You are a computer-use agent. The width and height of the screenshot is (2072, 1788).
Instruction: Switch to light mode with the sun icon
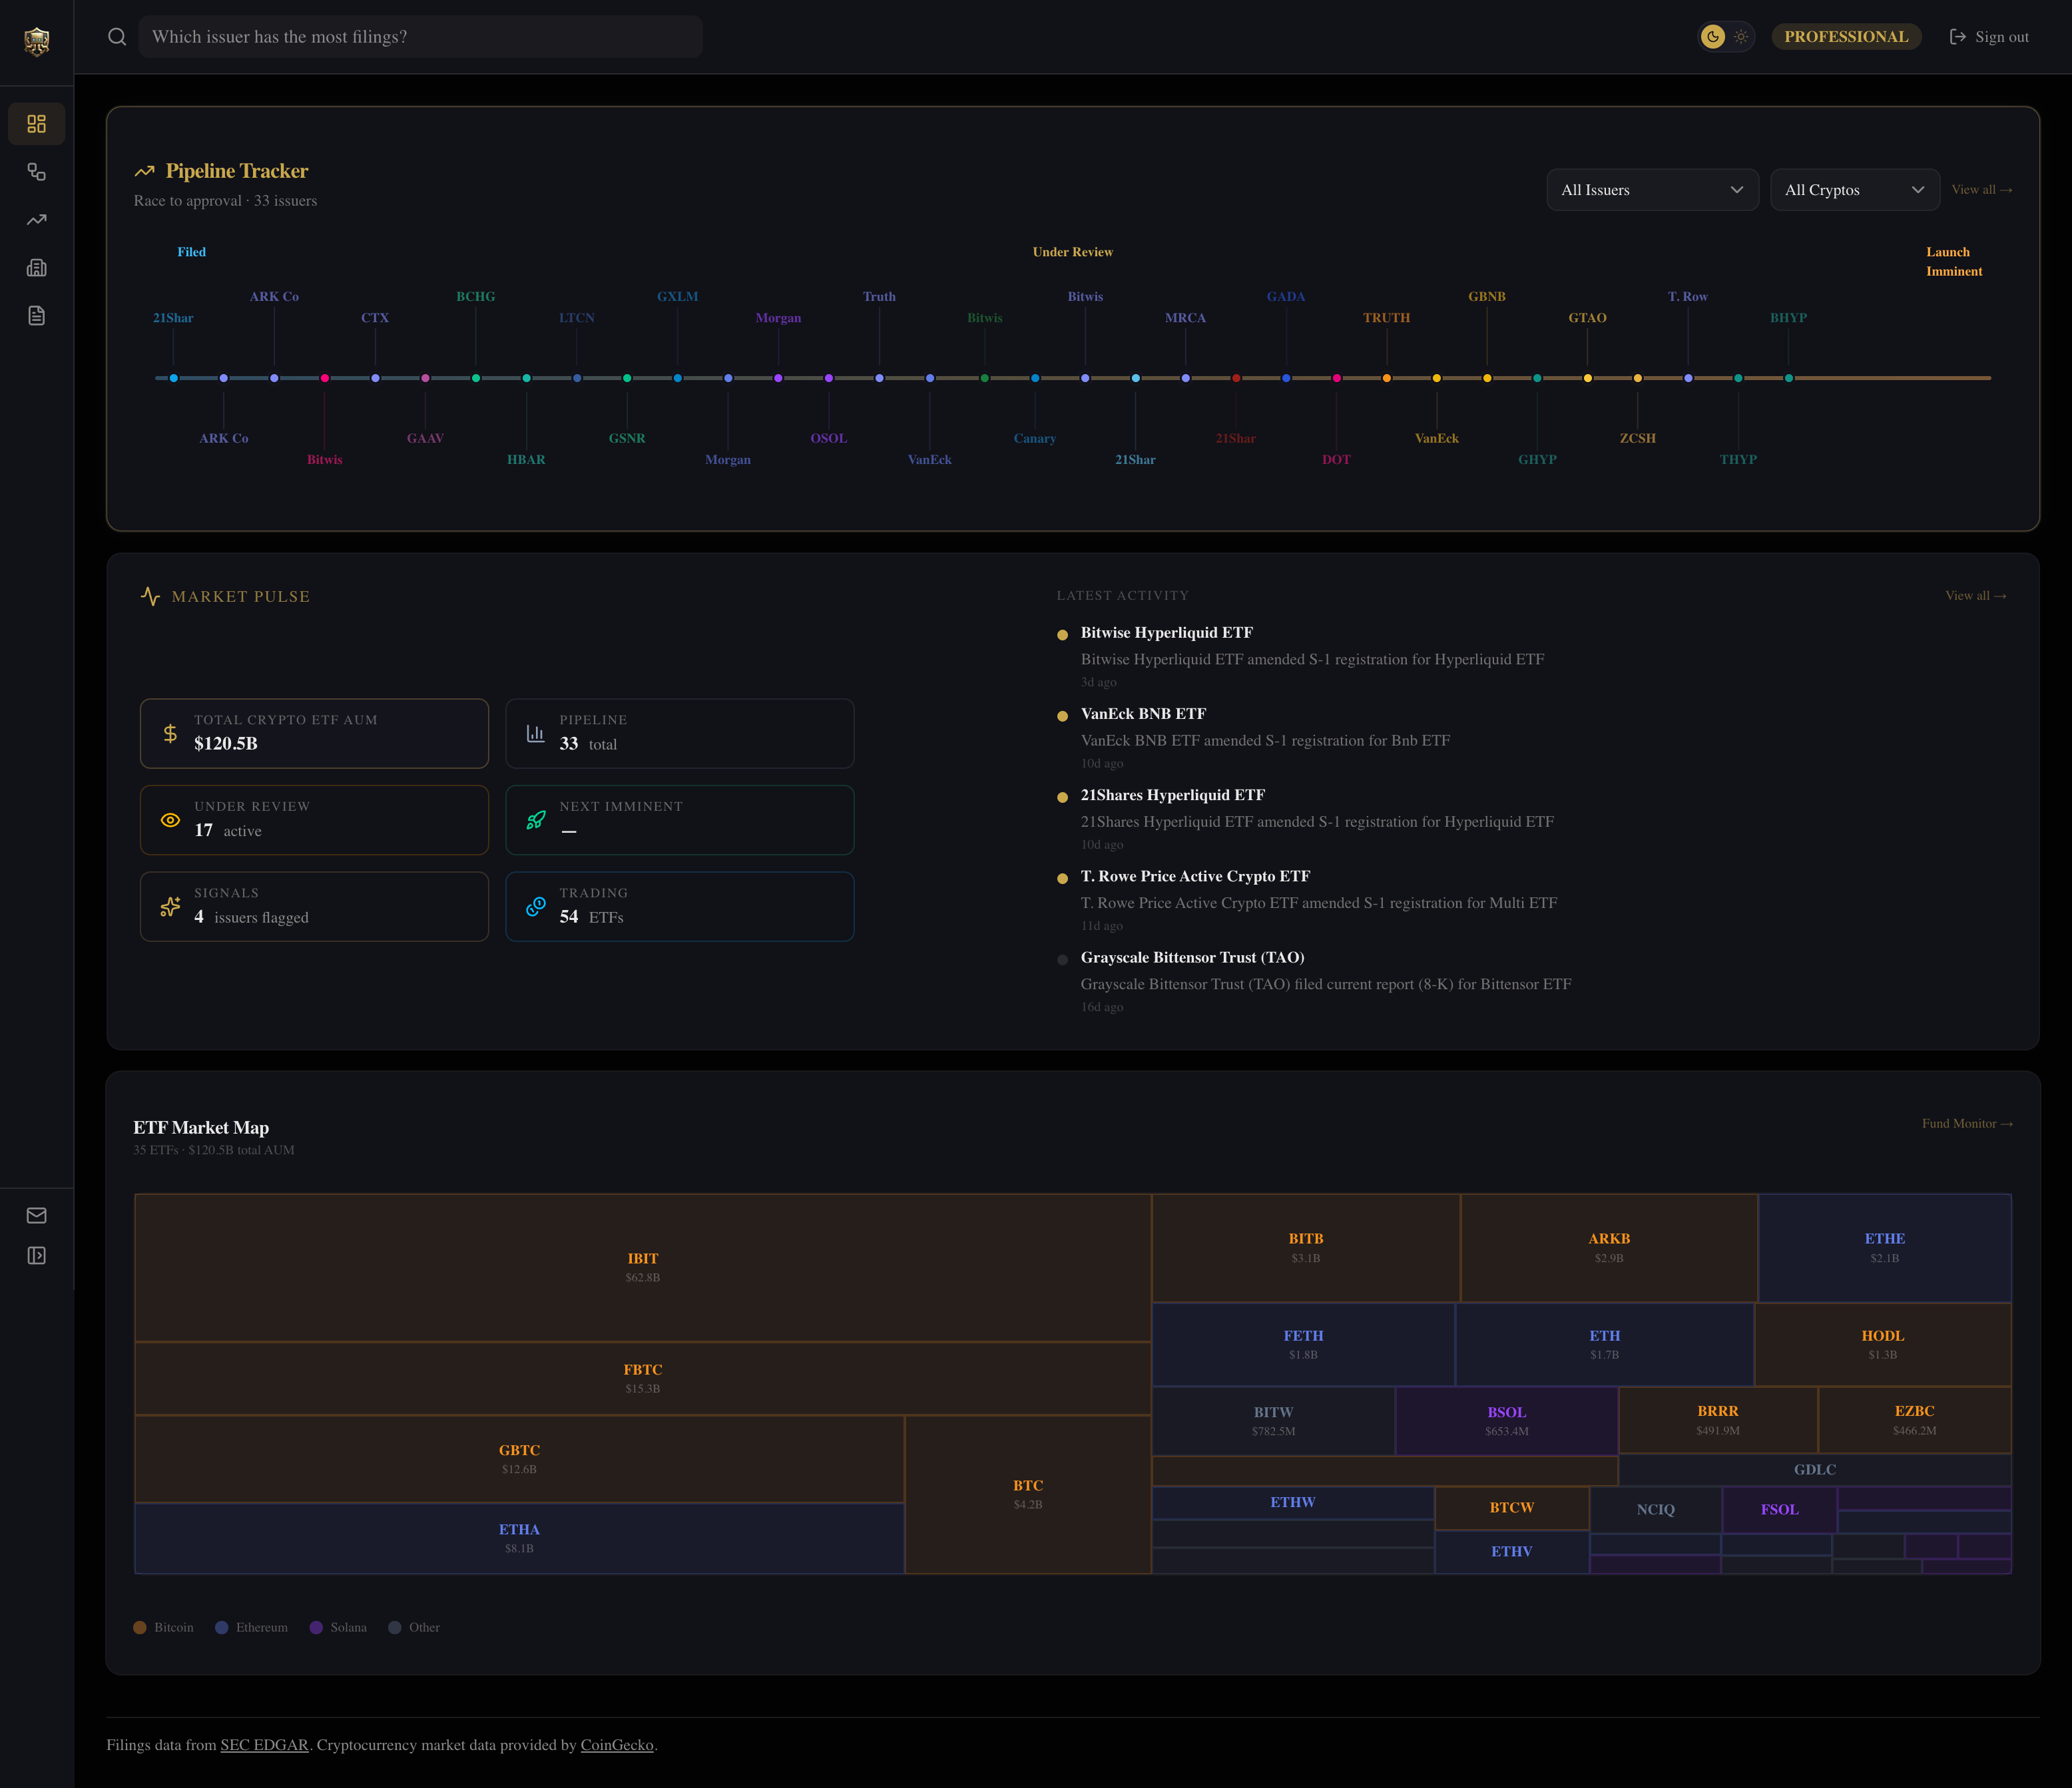(1741, 37)
